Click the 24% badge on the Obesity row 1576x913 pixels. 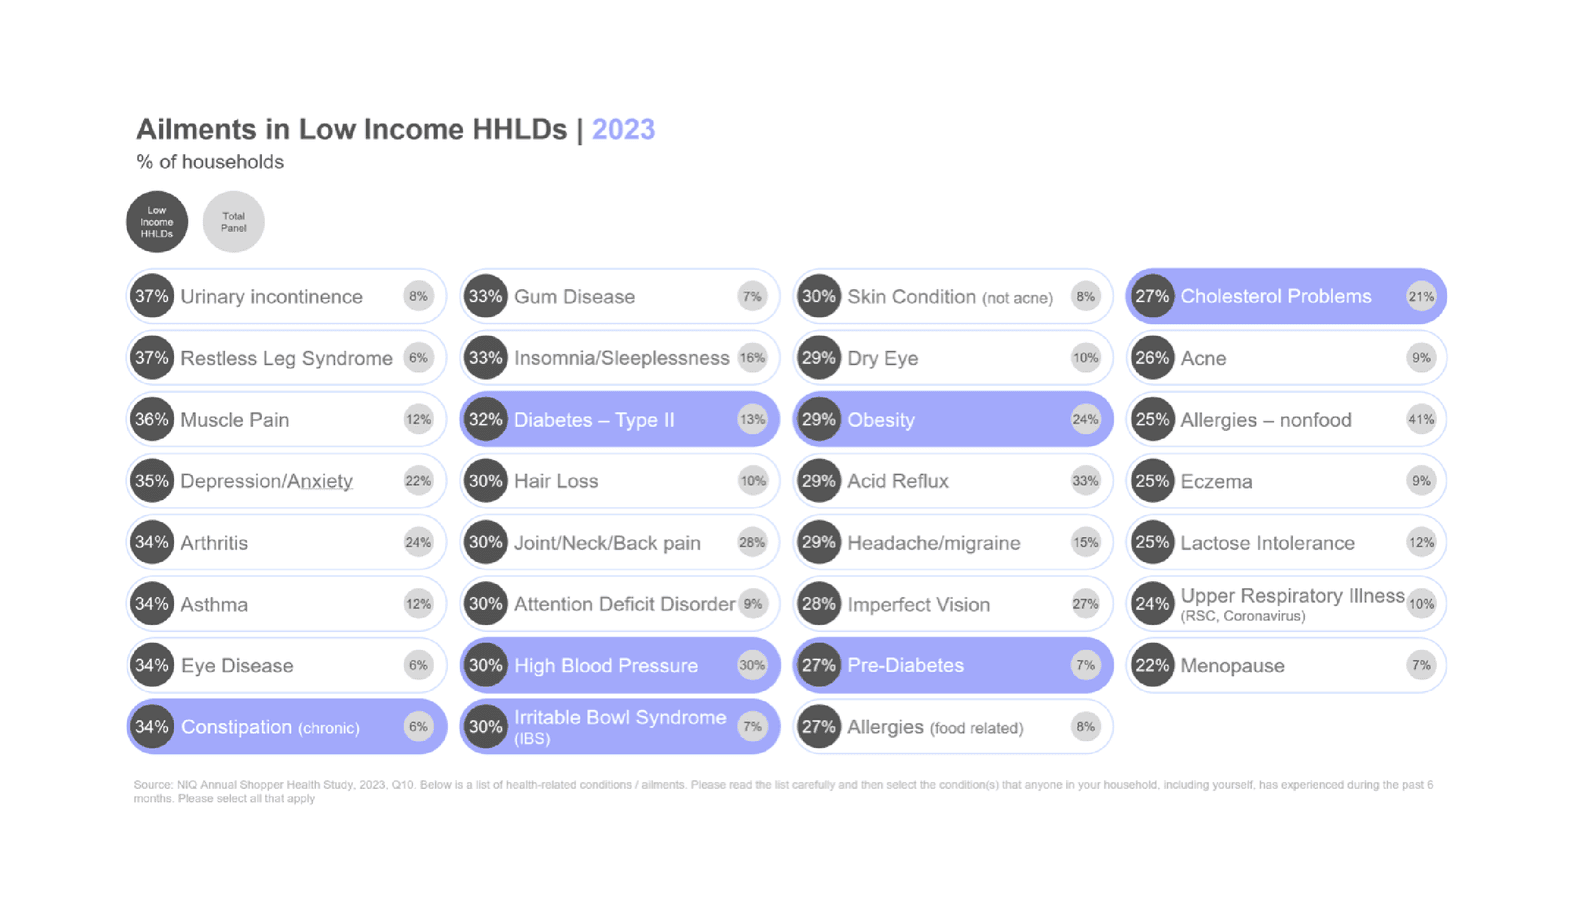point(1085,419)
